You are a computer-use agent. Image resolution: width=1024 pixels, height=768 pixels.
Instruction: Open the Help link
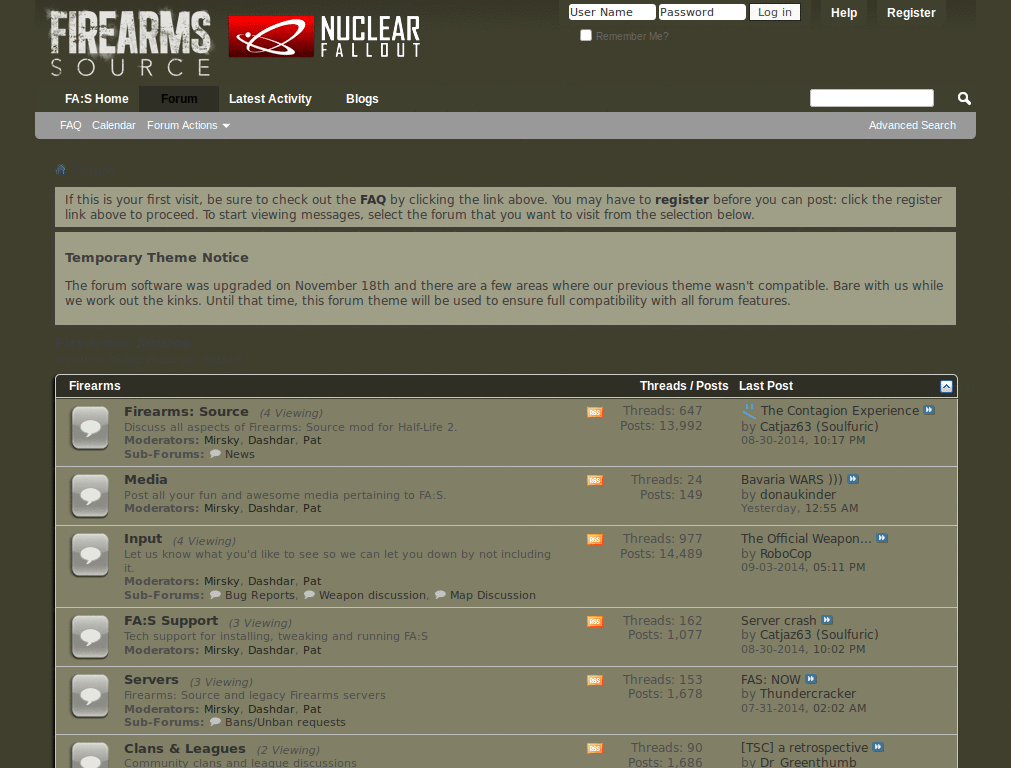click(x=844, y=13)
